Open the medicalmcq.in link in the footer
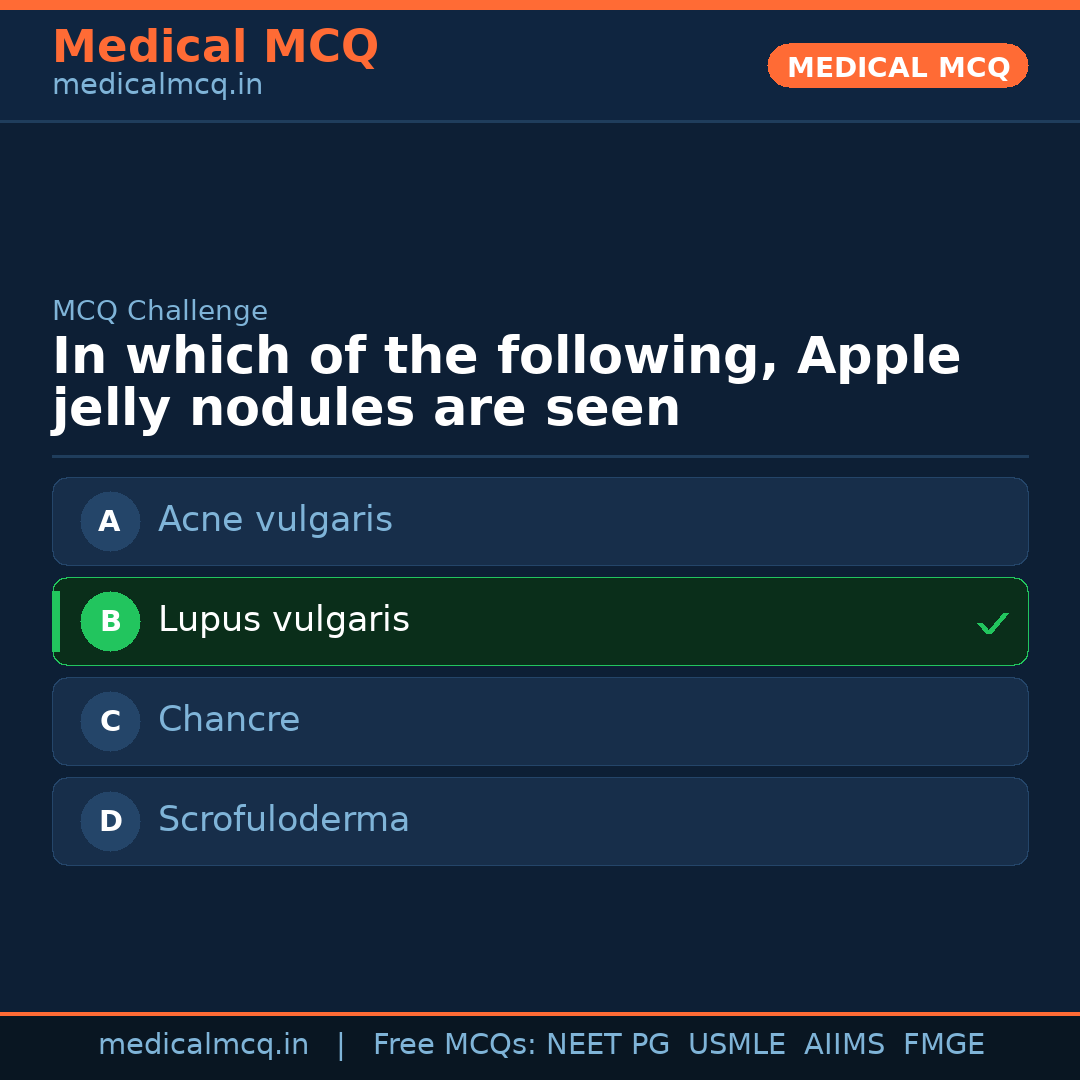The width and height of the screenshot is (1080, 1080). point(204,1044)
